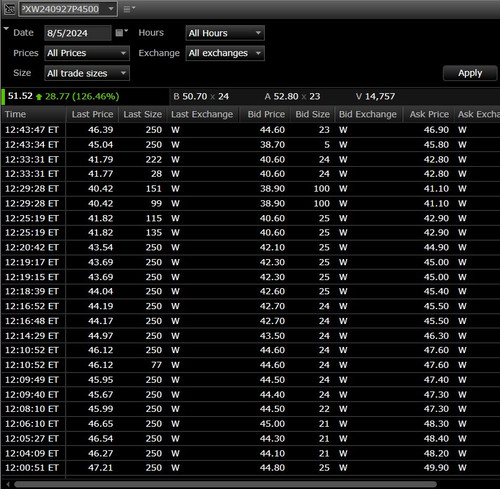
Task: Click last price 45.95
Action: click(x=101, y=380)
